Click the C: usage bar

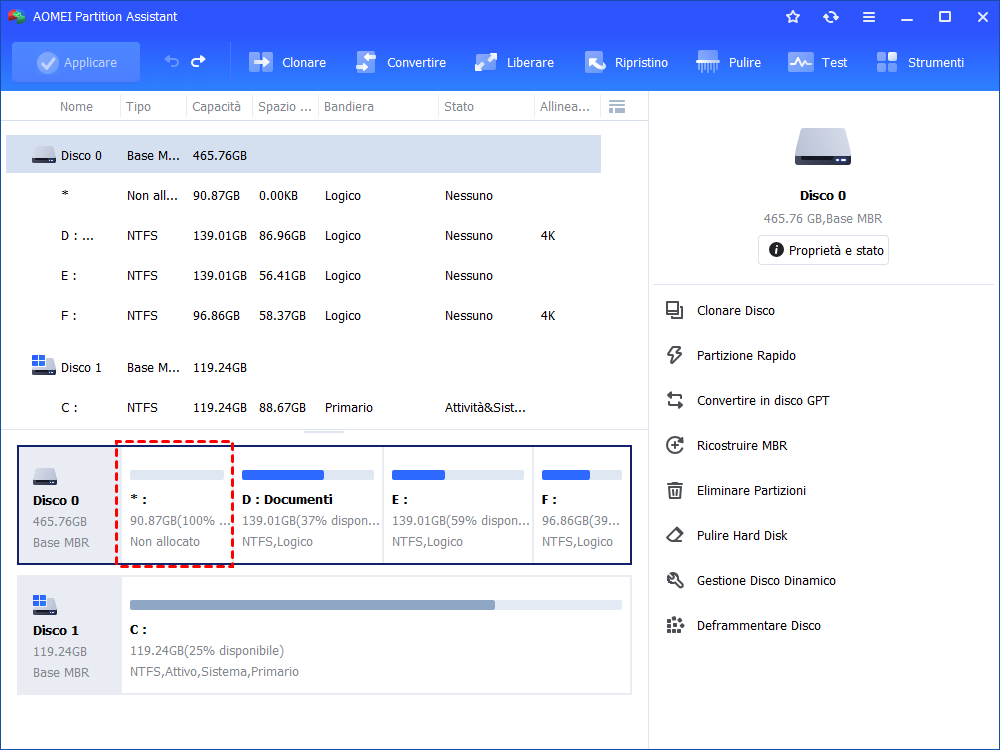click(376, 605)
